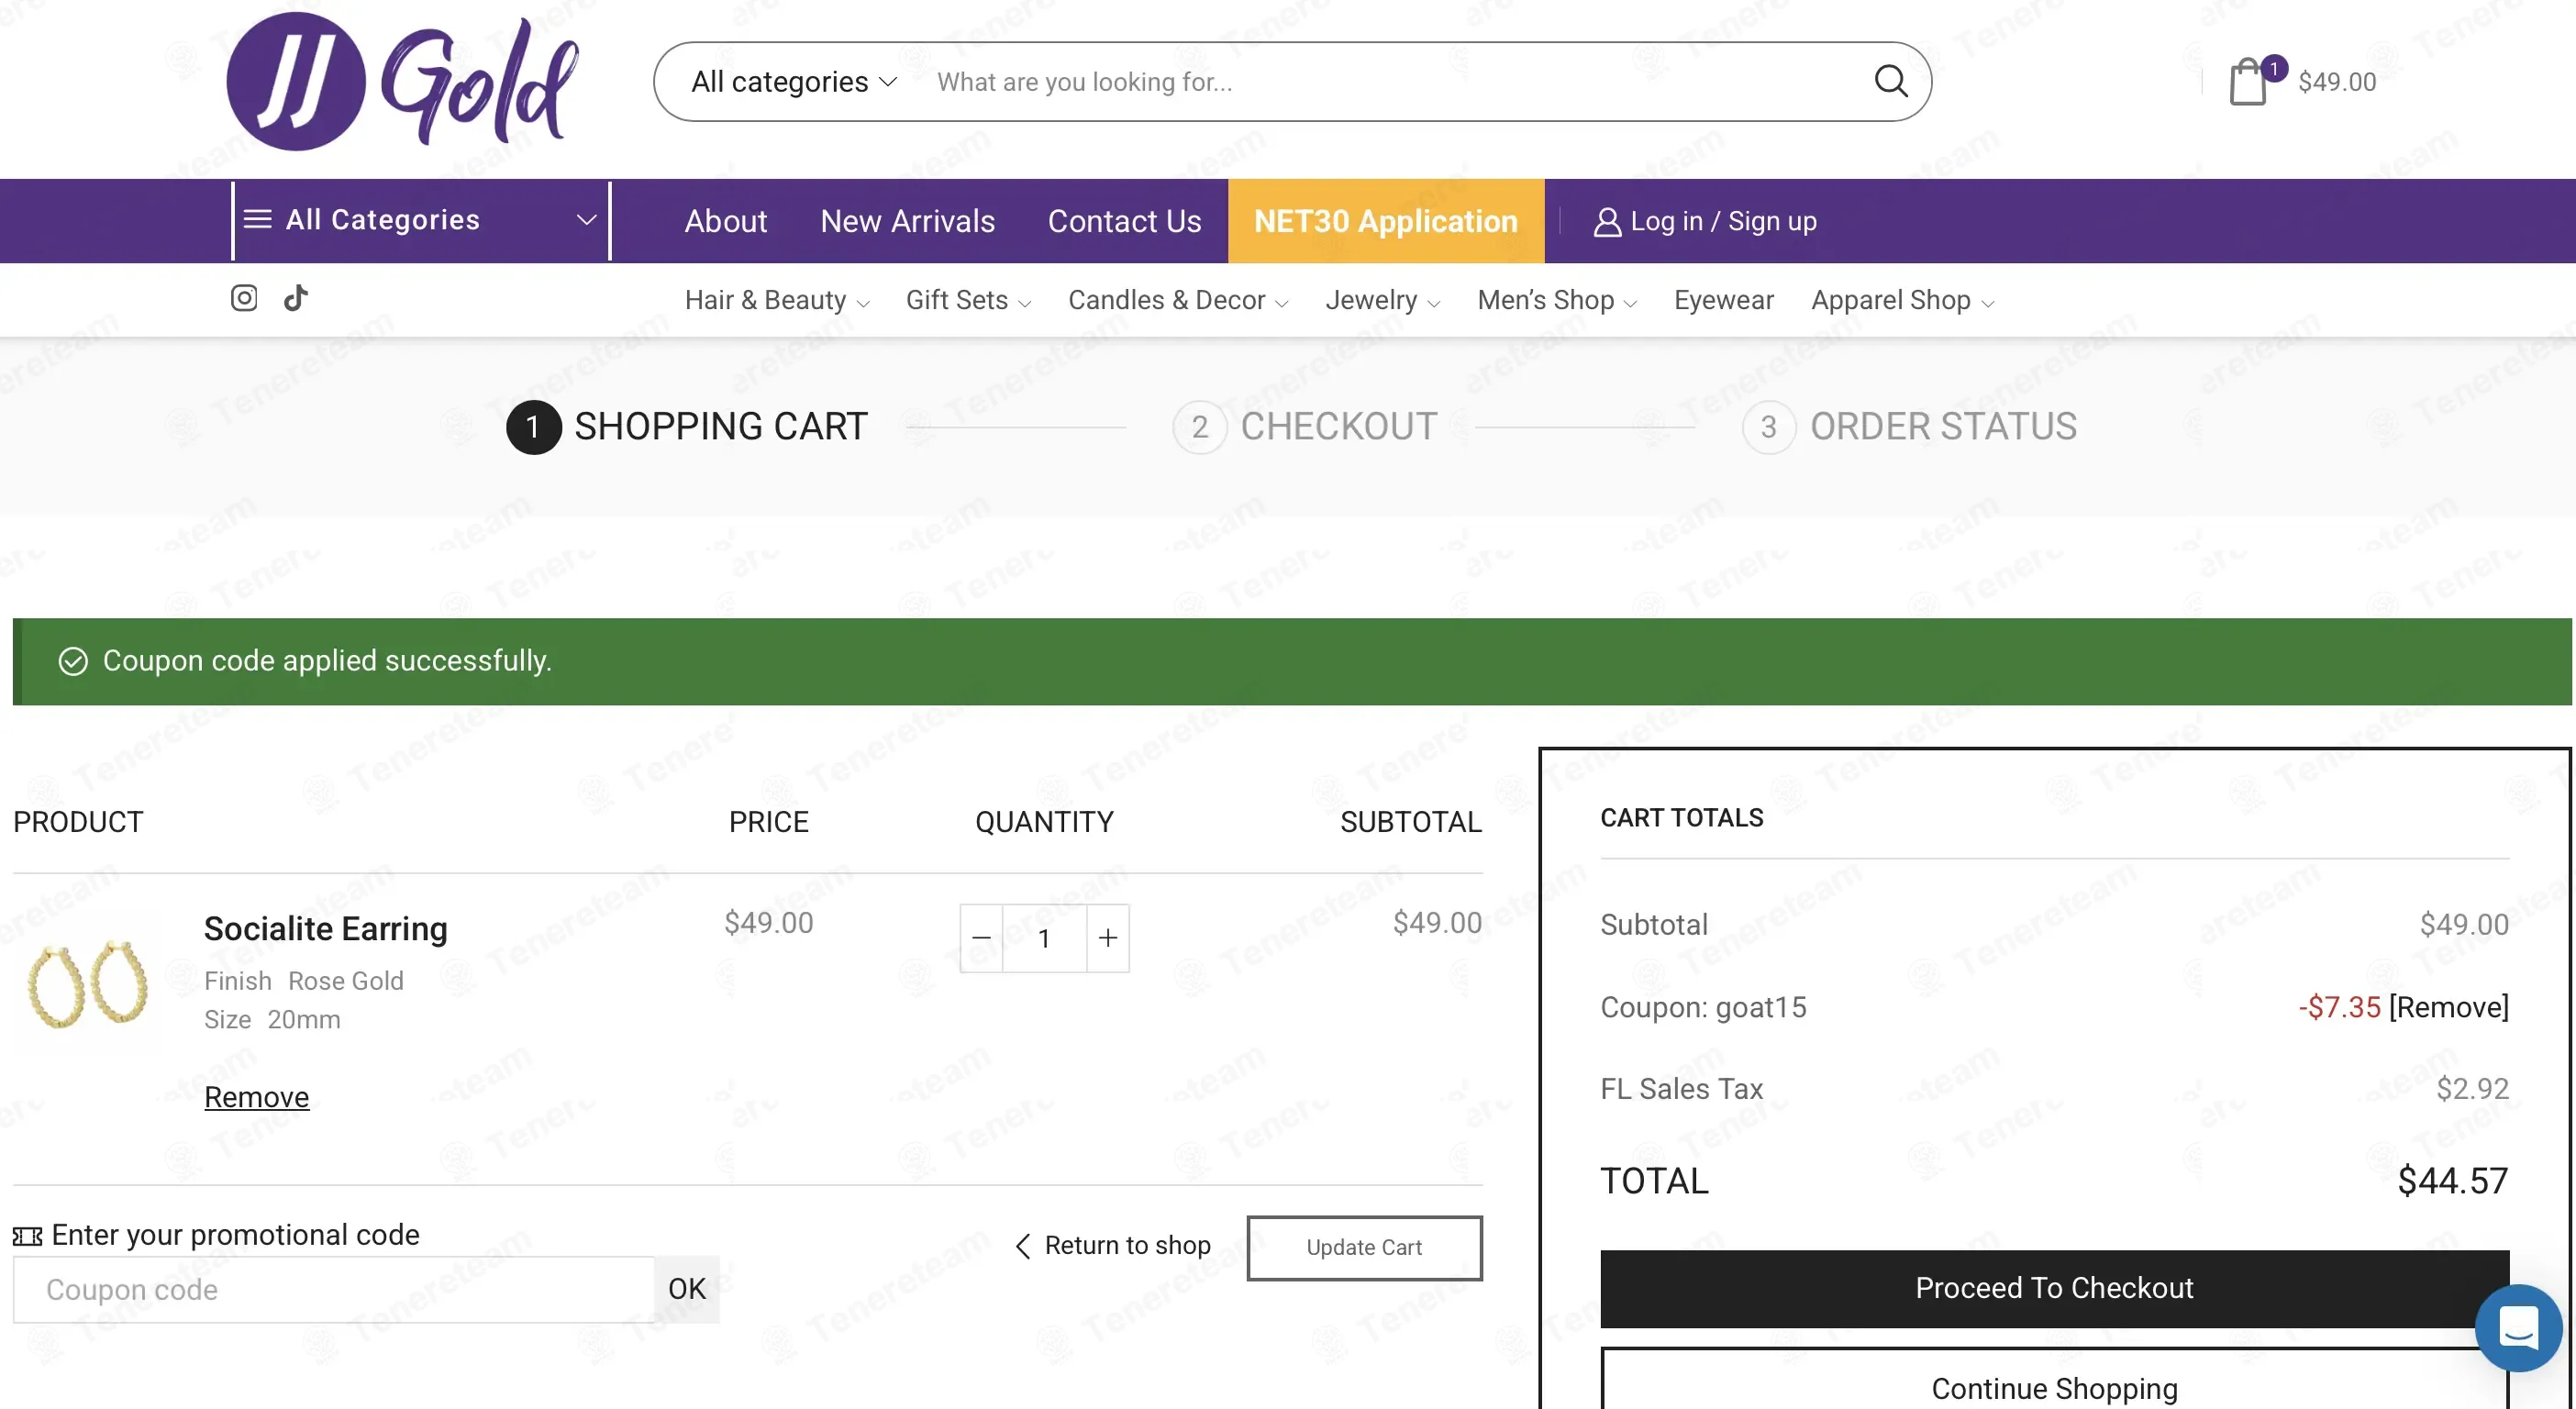Click the Checkout step label
The height and width of the screenshot is (1409, 2576).
[x=1339, y=427]
